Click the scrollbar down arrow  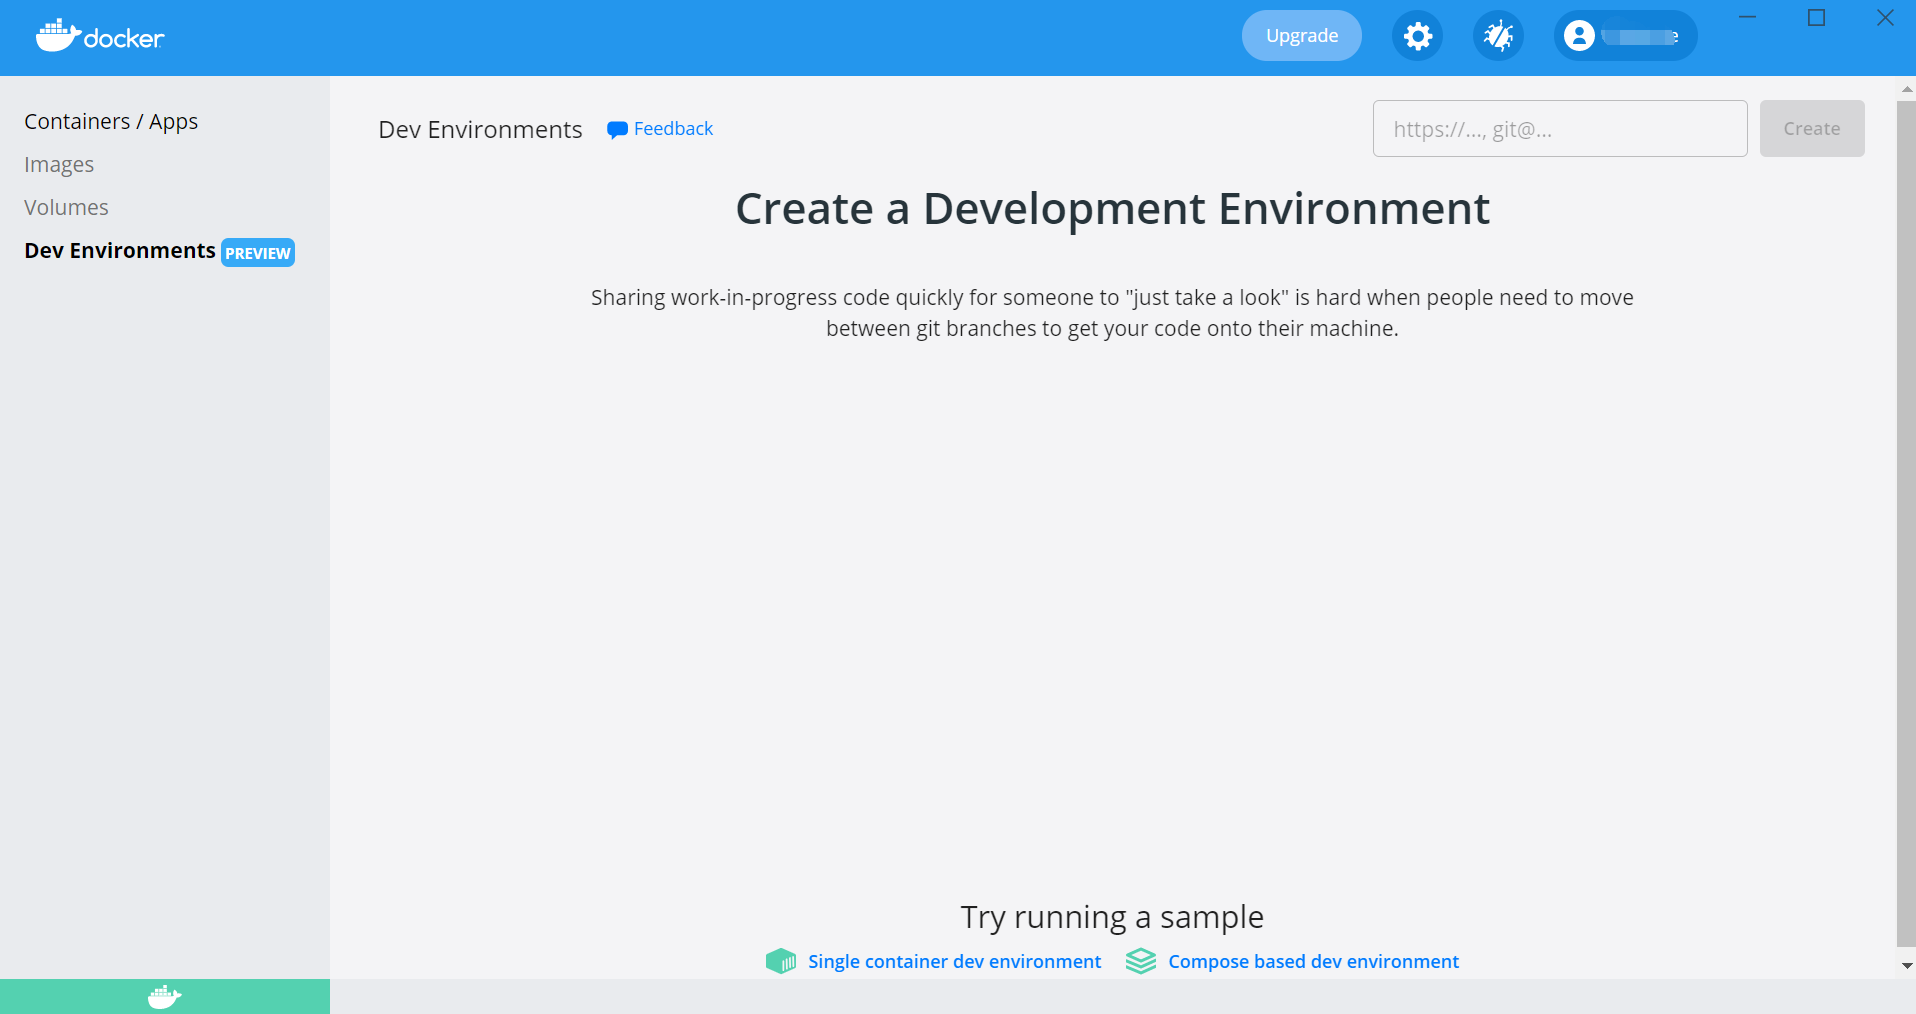coord(1906,966)
